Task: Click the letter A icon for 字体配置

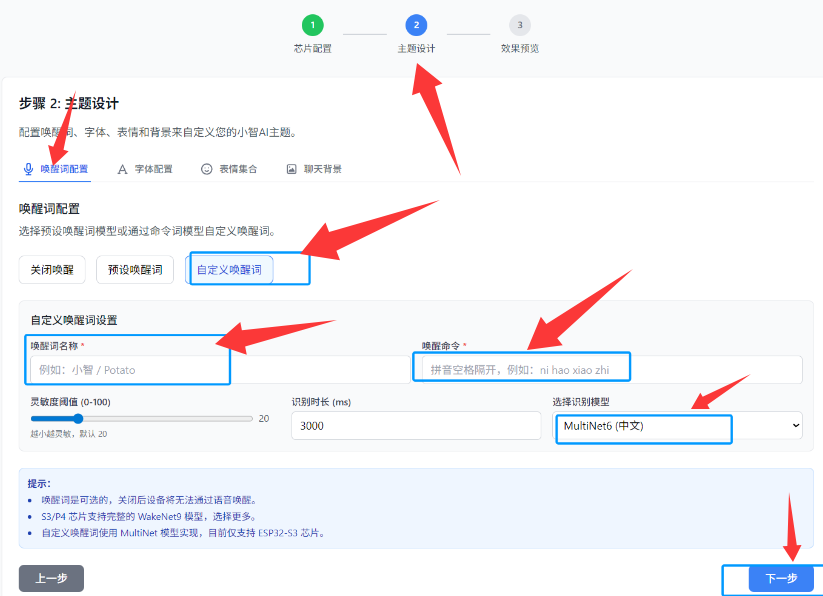Action: [x=123, y=169]
